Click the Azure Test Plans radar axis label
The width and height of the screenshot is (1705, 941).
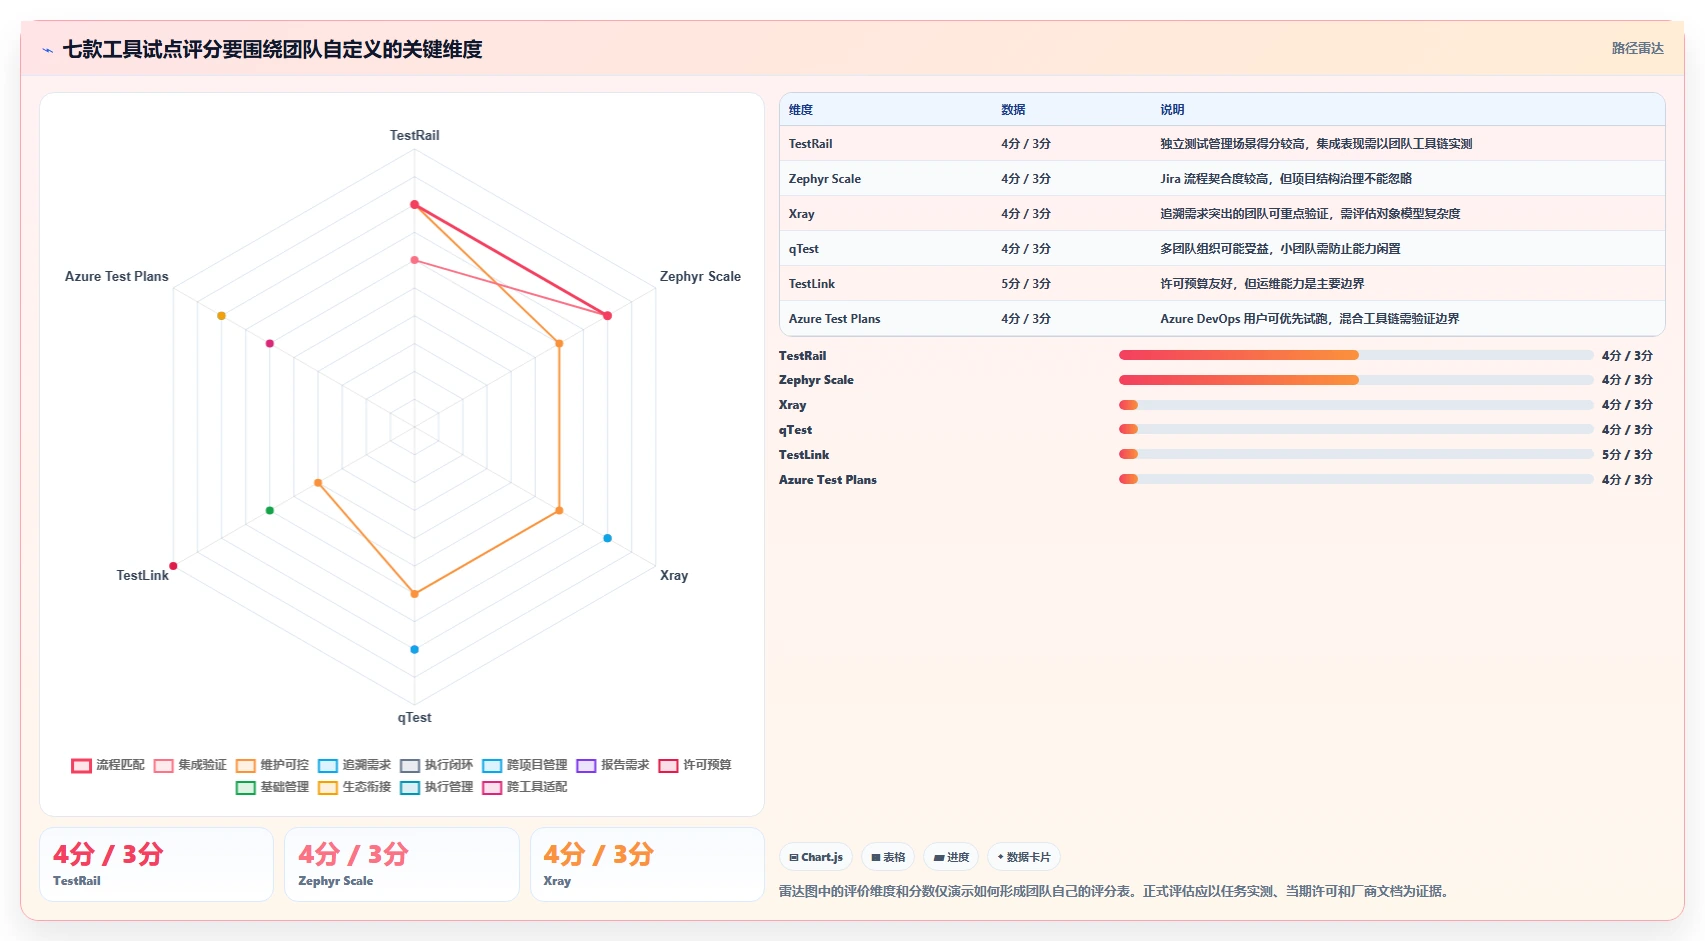116,276
